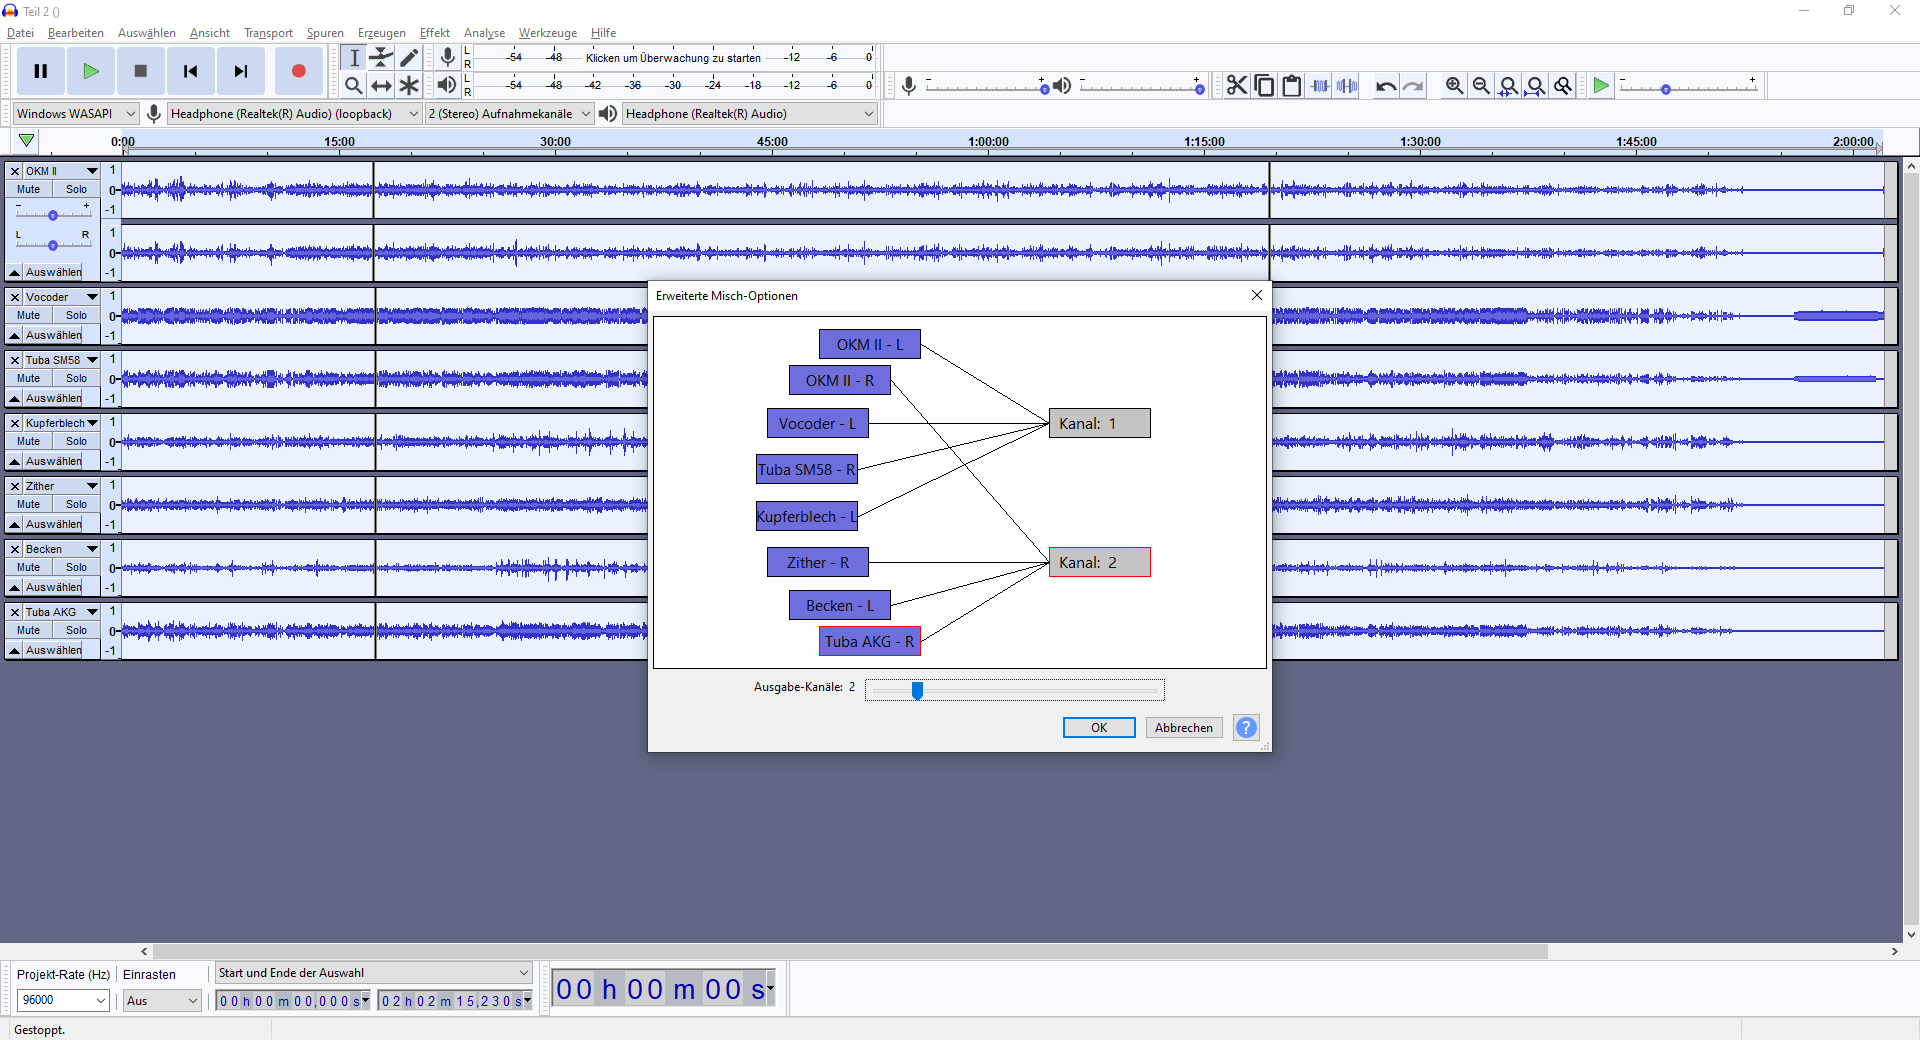Expand the Projekt-Rate 96000 dropdown
The height and width of the screenshot is (1040, 1920).
click(62, 1000)
